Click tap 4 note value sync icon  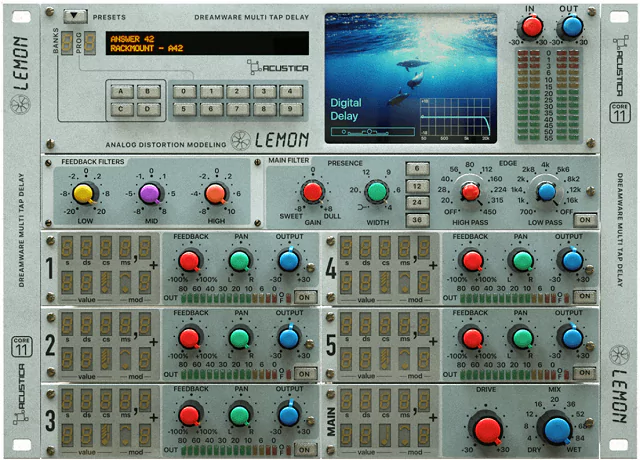pos(385,282)
